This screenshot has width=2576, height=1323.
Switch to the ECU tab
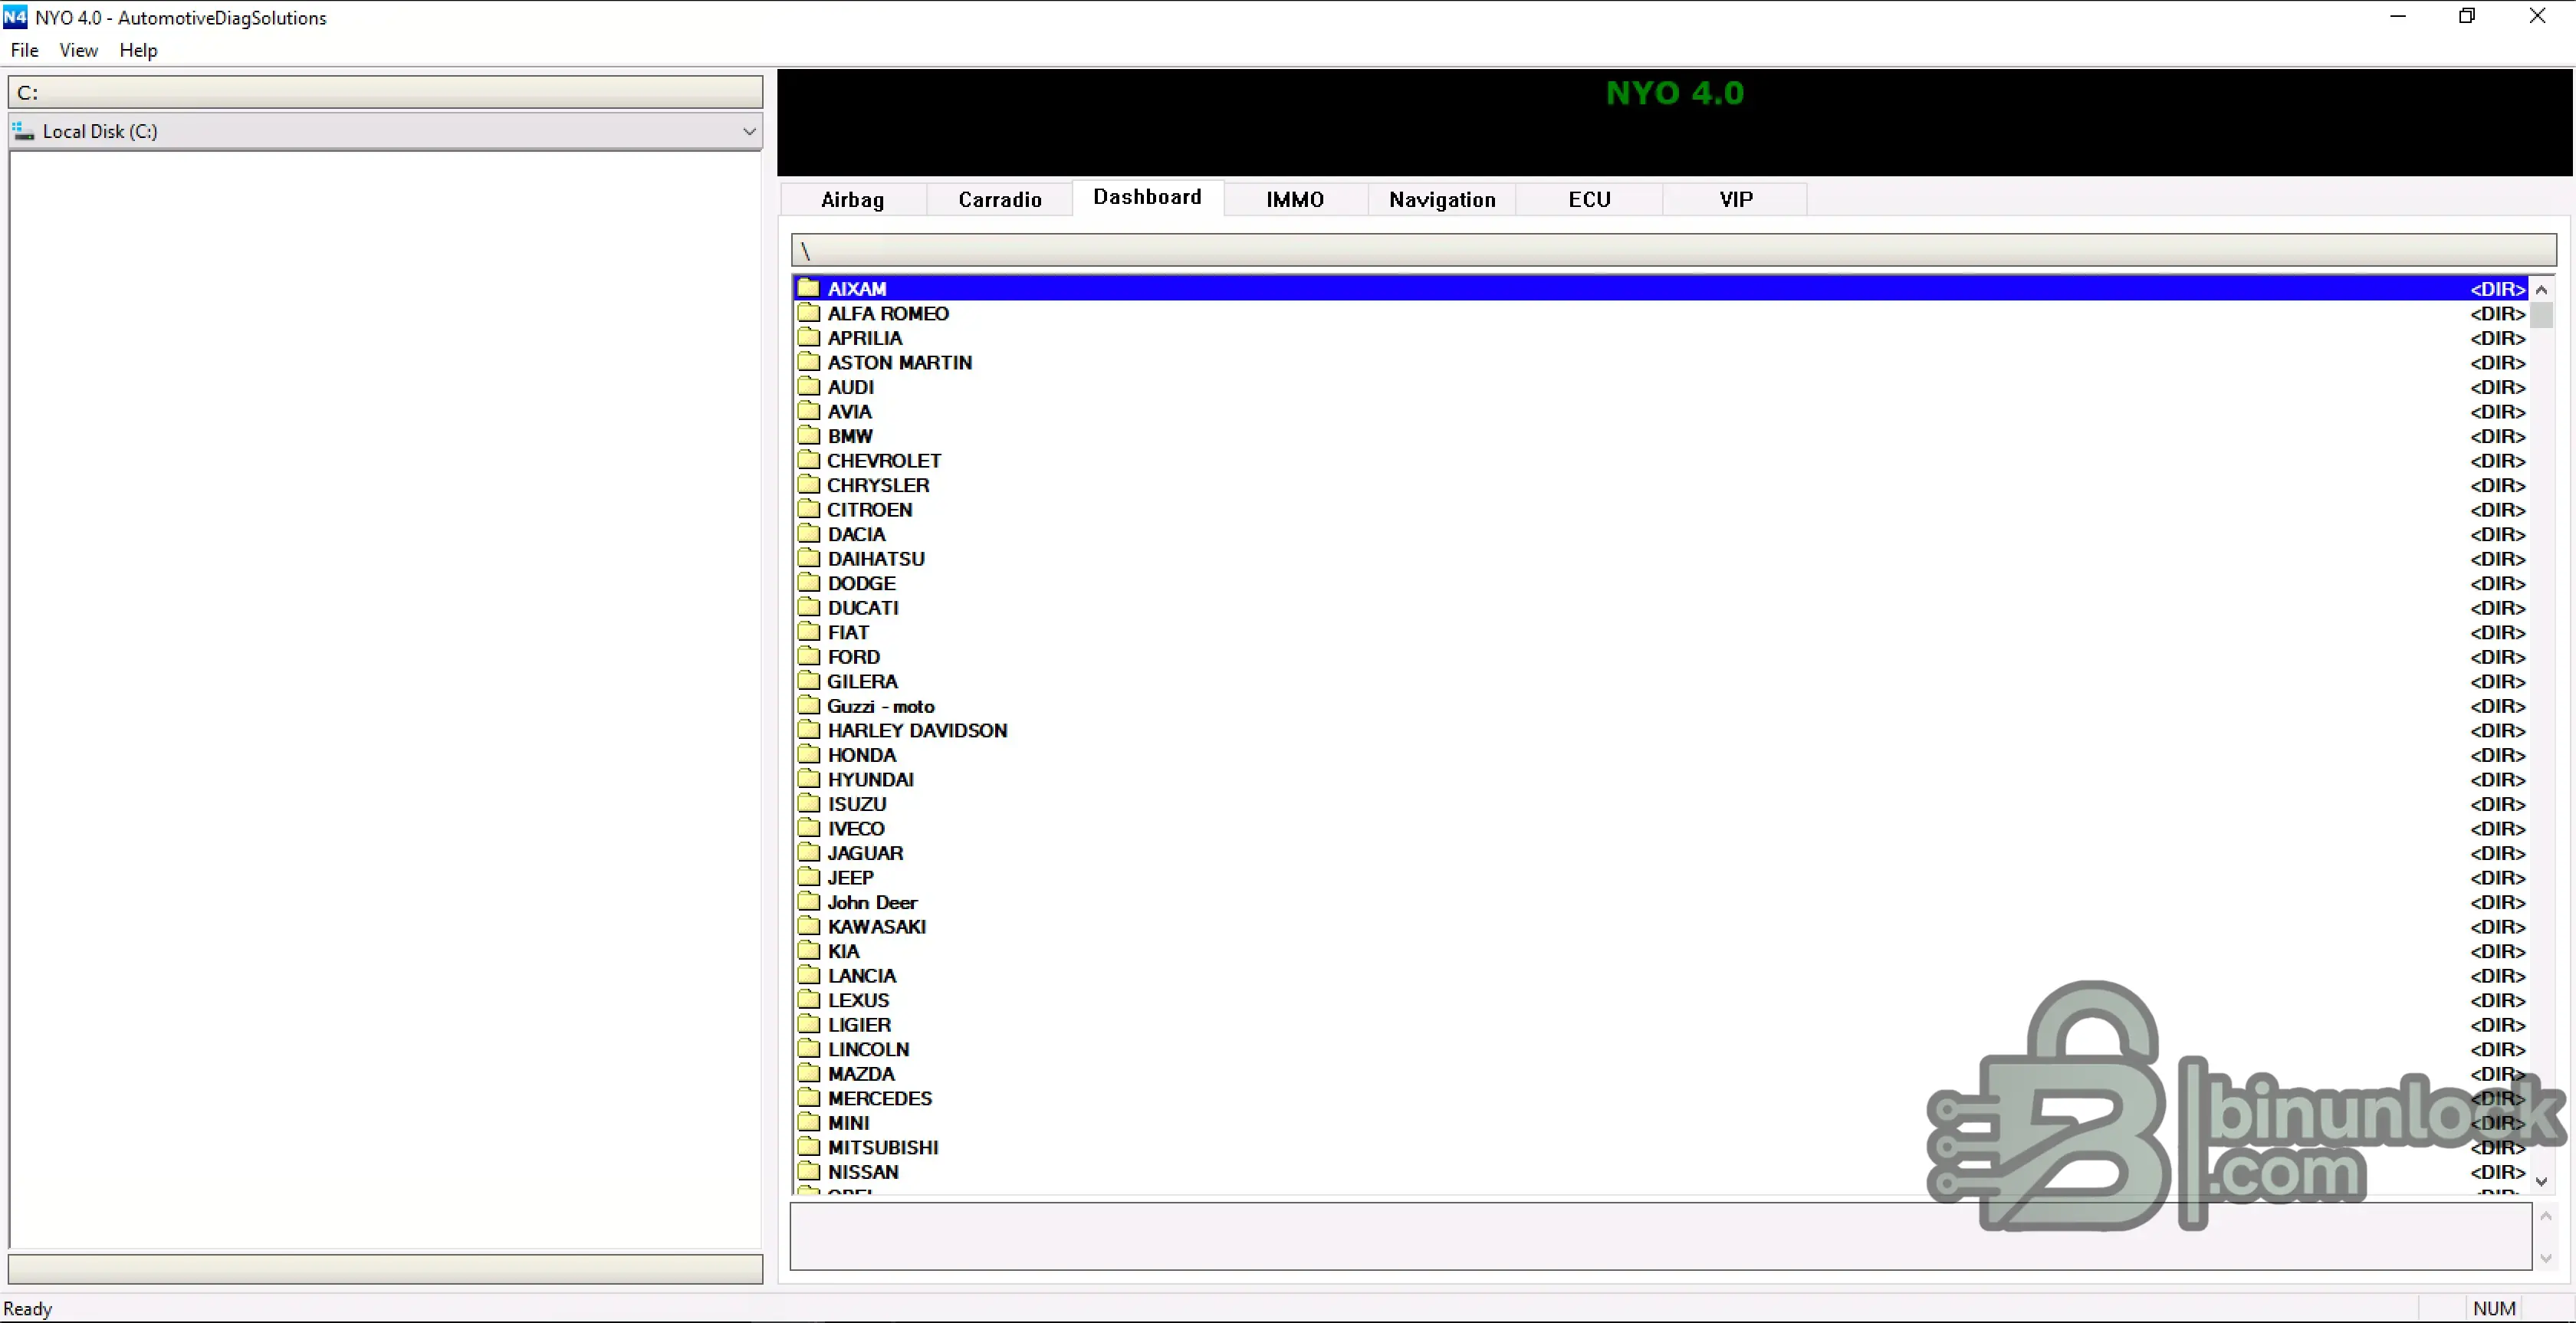point(1589,199)
